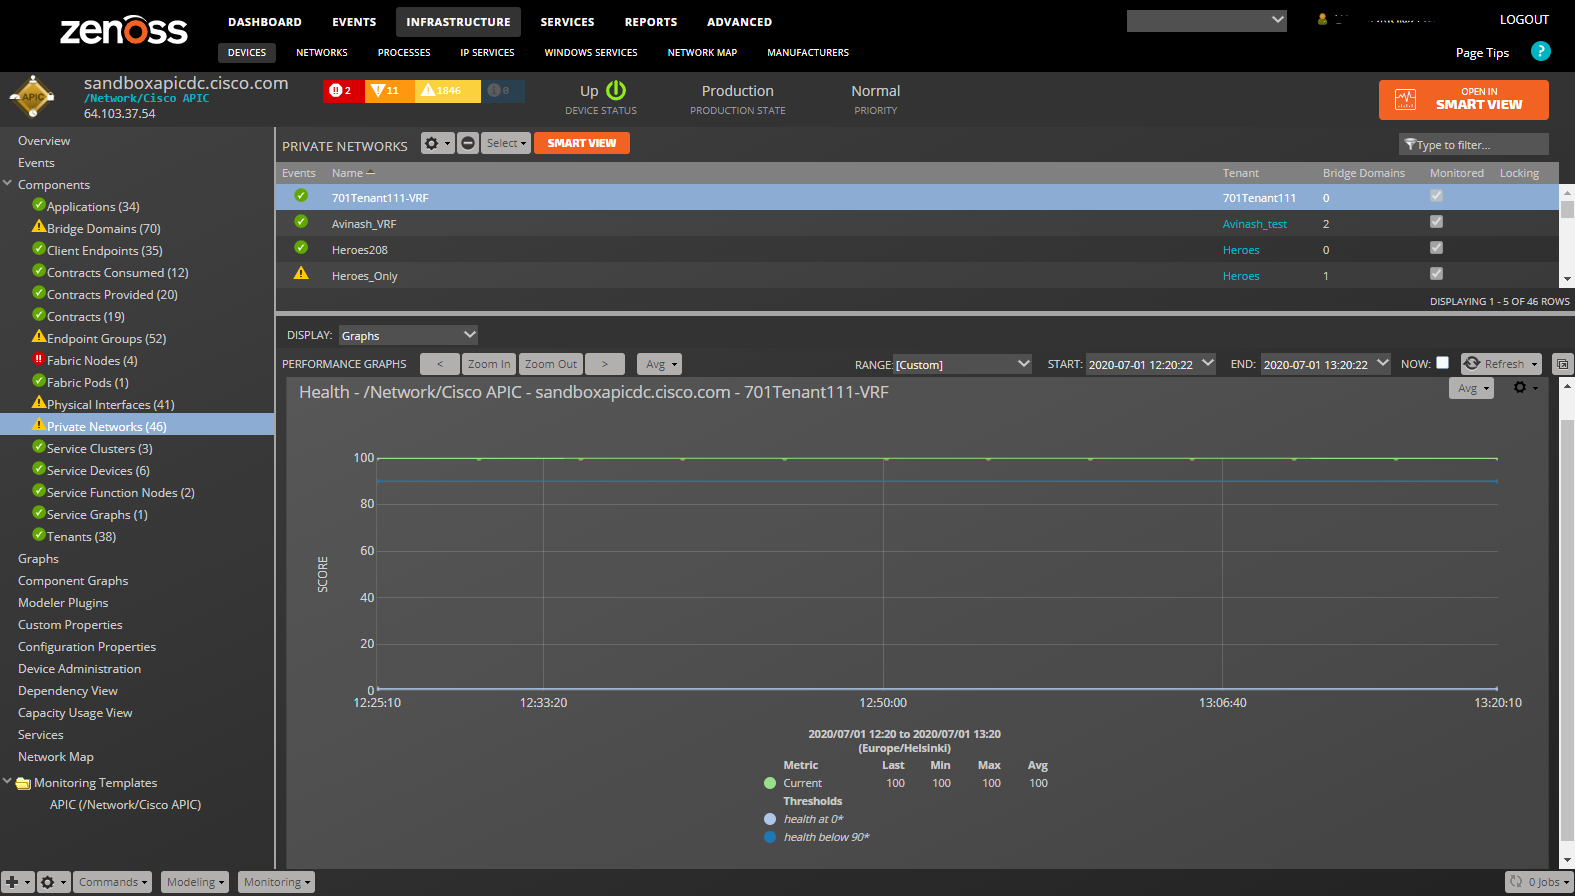Open the Modeling menu

point(195,882)
